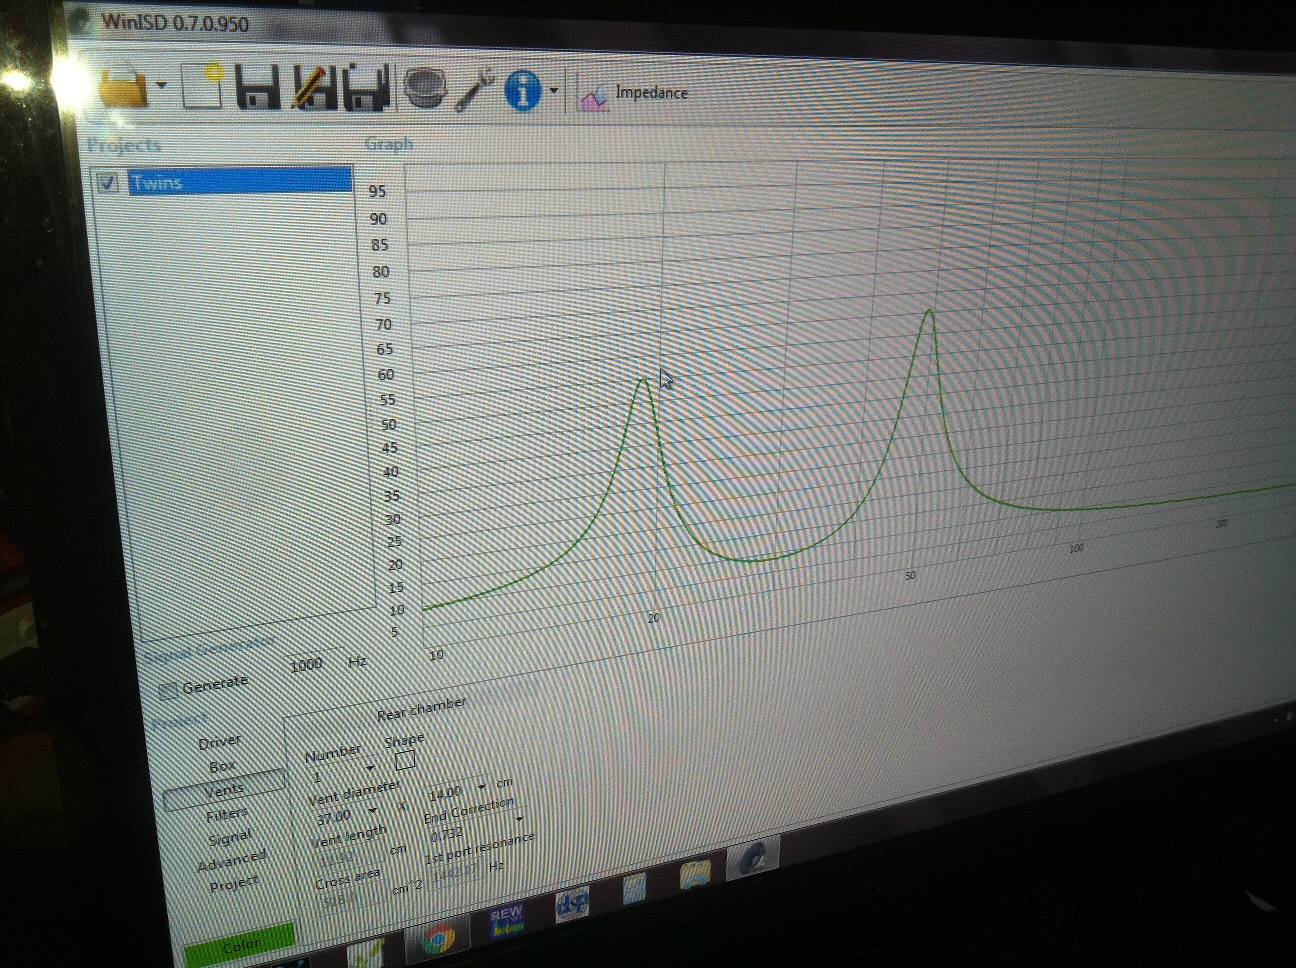This screenshot has width=1296, height=968.
Task: Save all projects with the double floppy icon
Action: click(367, 88)
